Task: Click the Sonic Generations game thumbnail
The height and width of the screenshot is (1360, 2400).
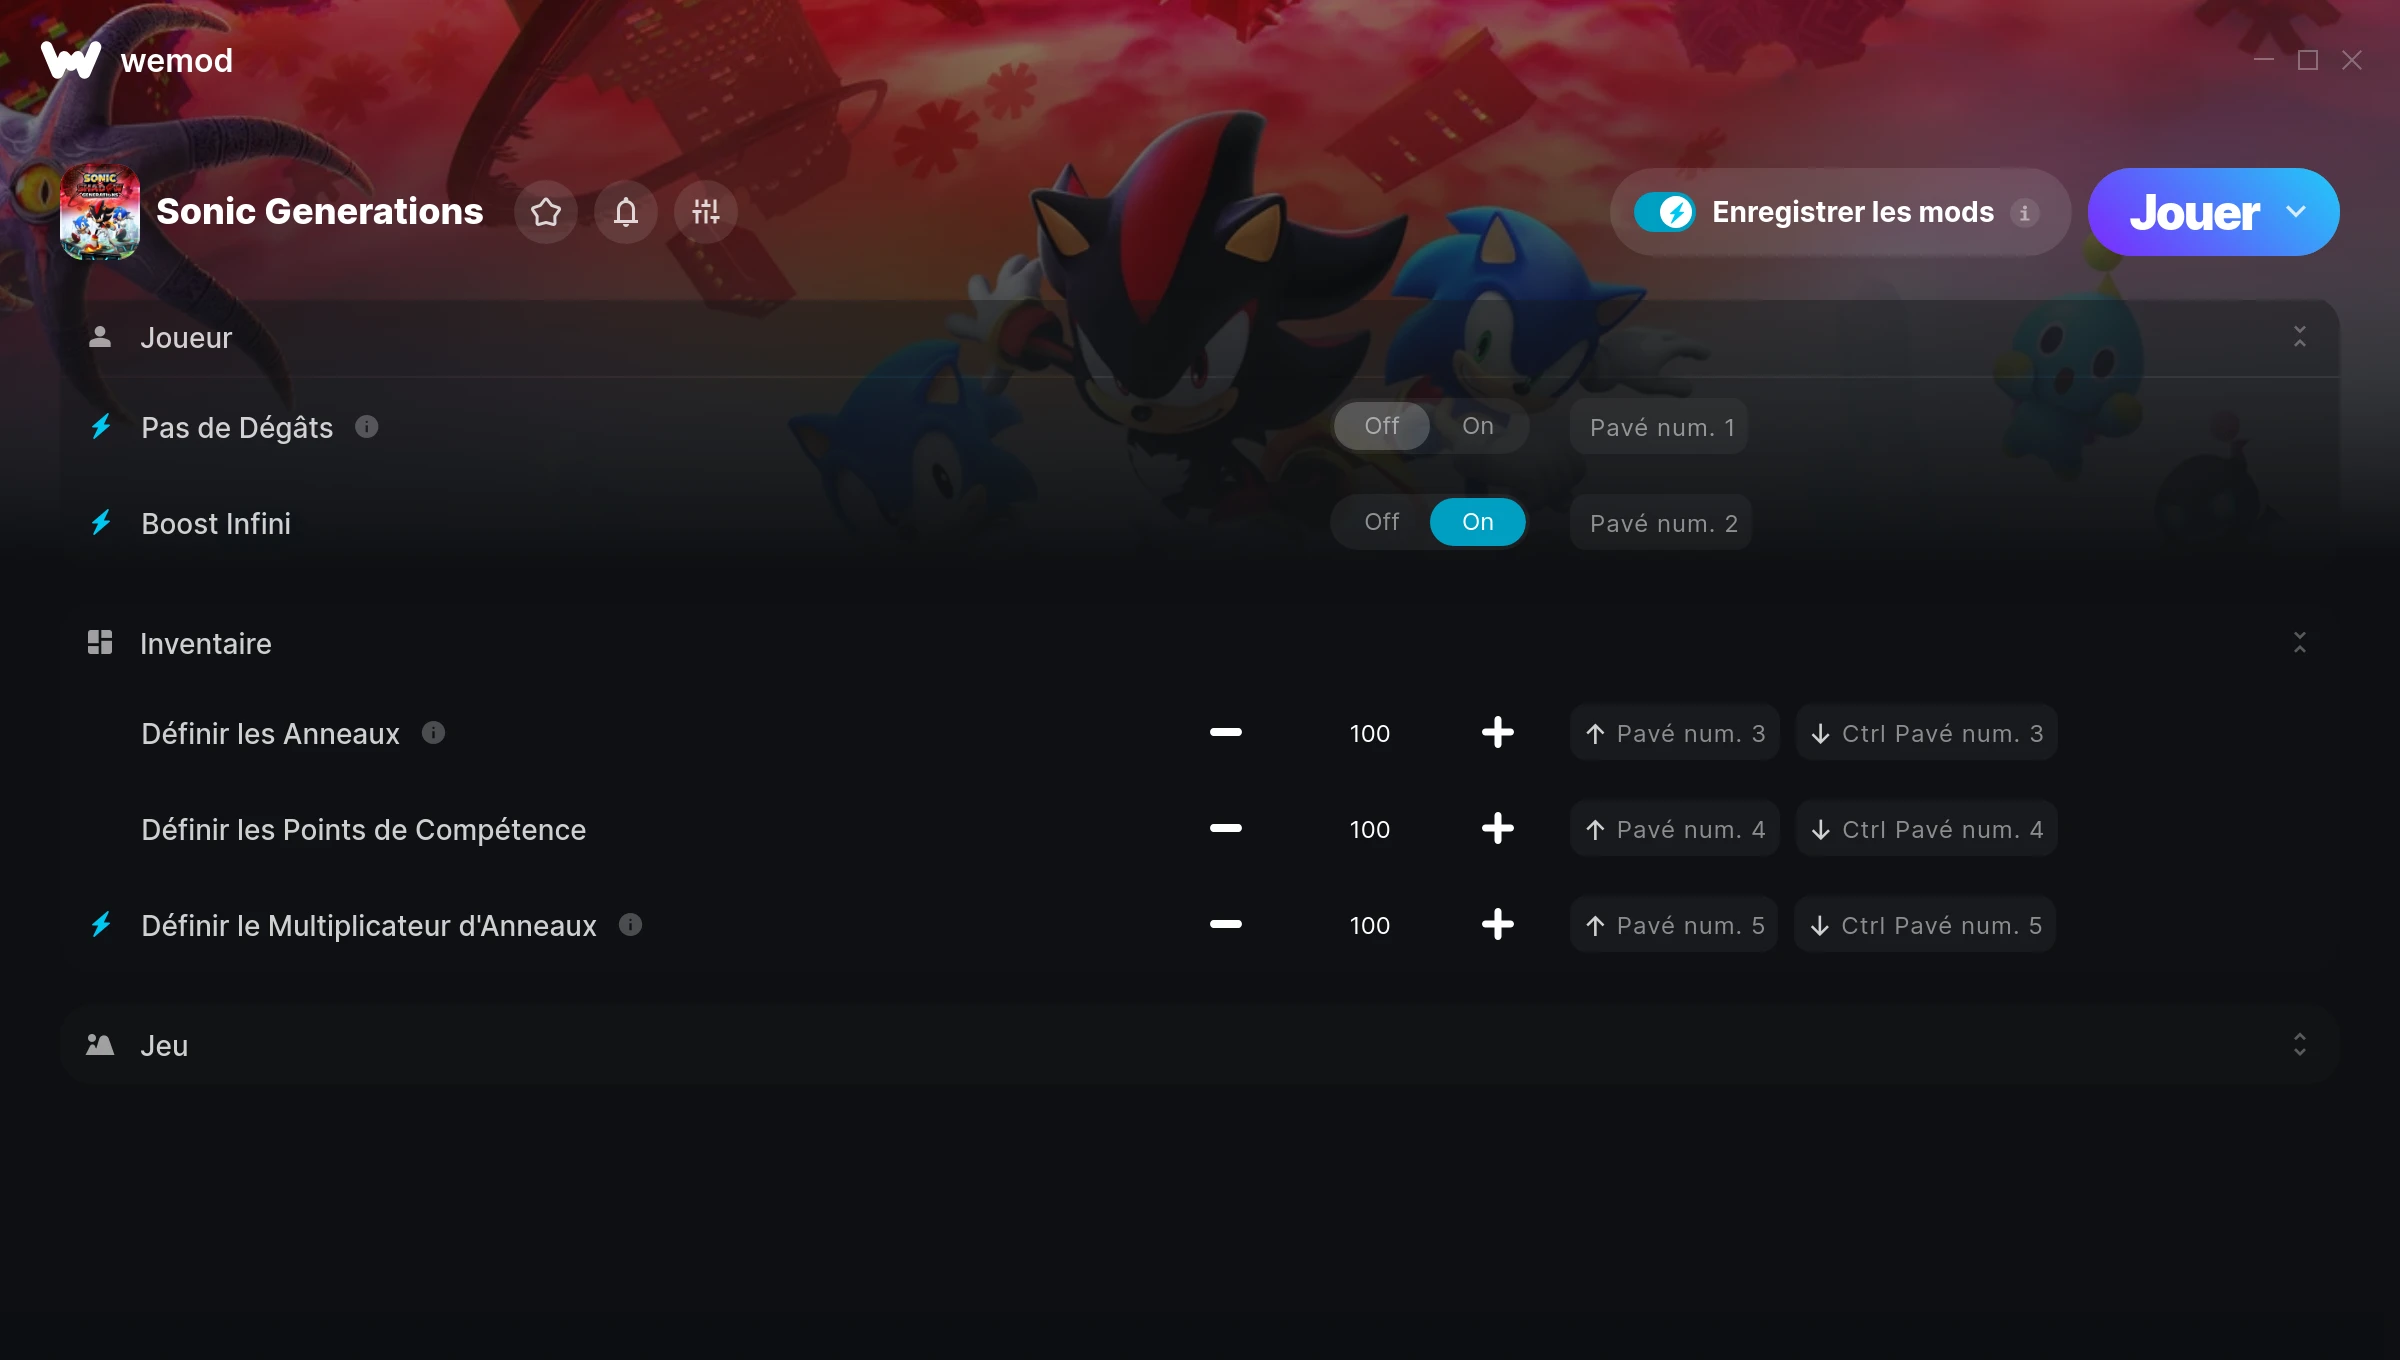Action: [x=100, y=212]
